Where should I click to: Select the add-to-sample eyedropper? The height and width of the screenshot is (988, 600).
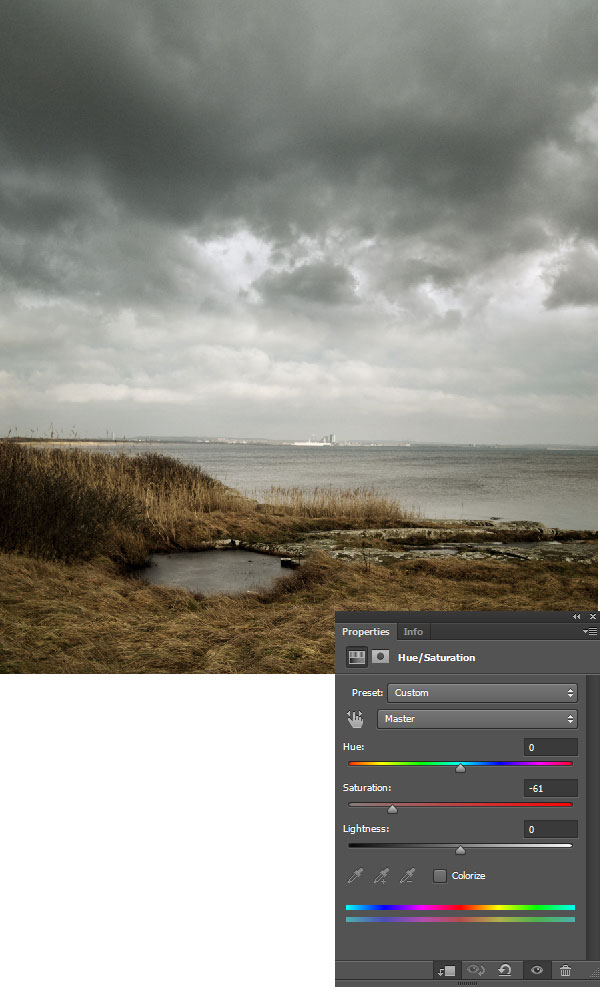381,876
